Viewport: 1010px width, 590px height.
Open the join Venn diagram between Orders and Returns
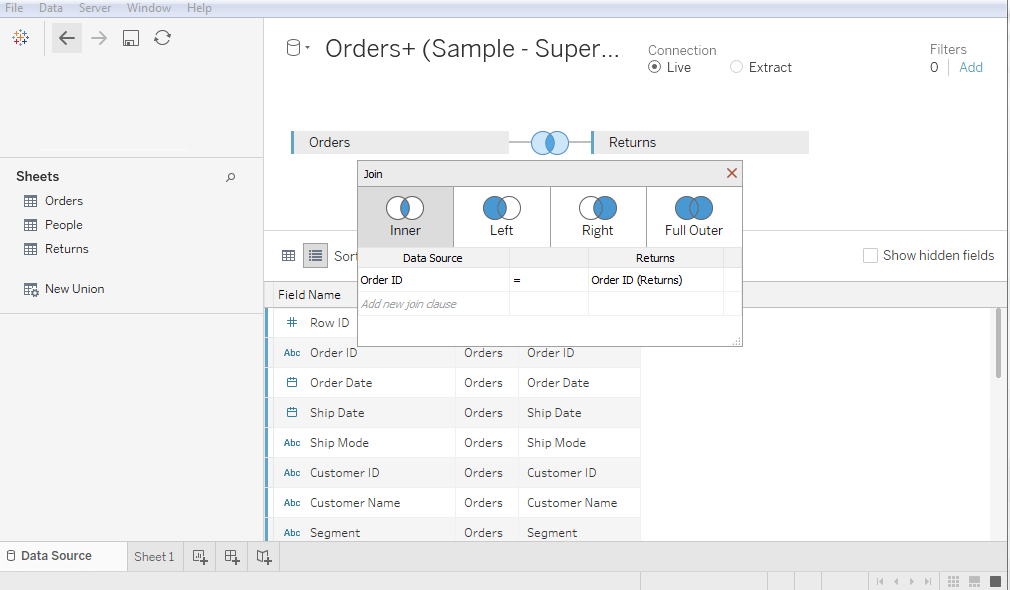550,142
